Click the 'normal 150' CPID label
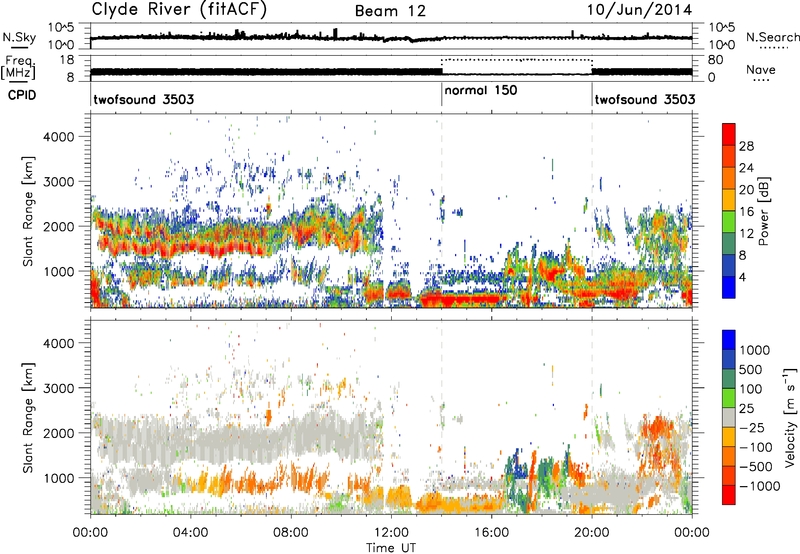 [x=481, y=90]
